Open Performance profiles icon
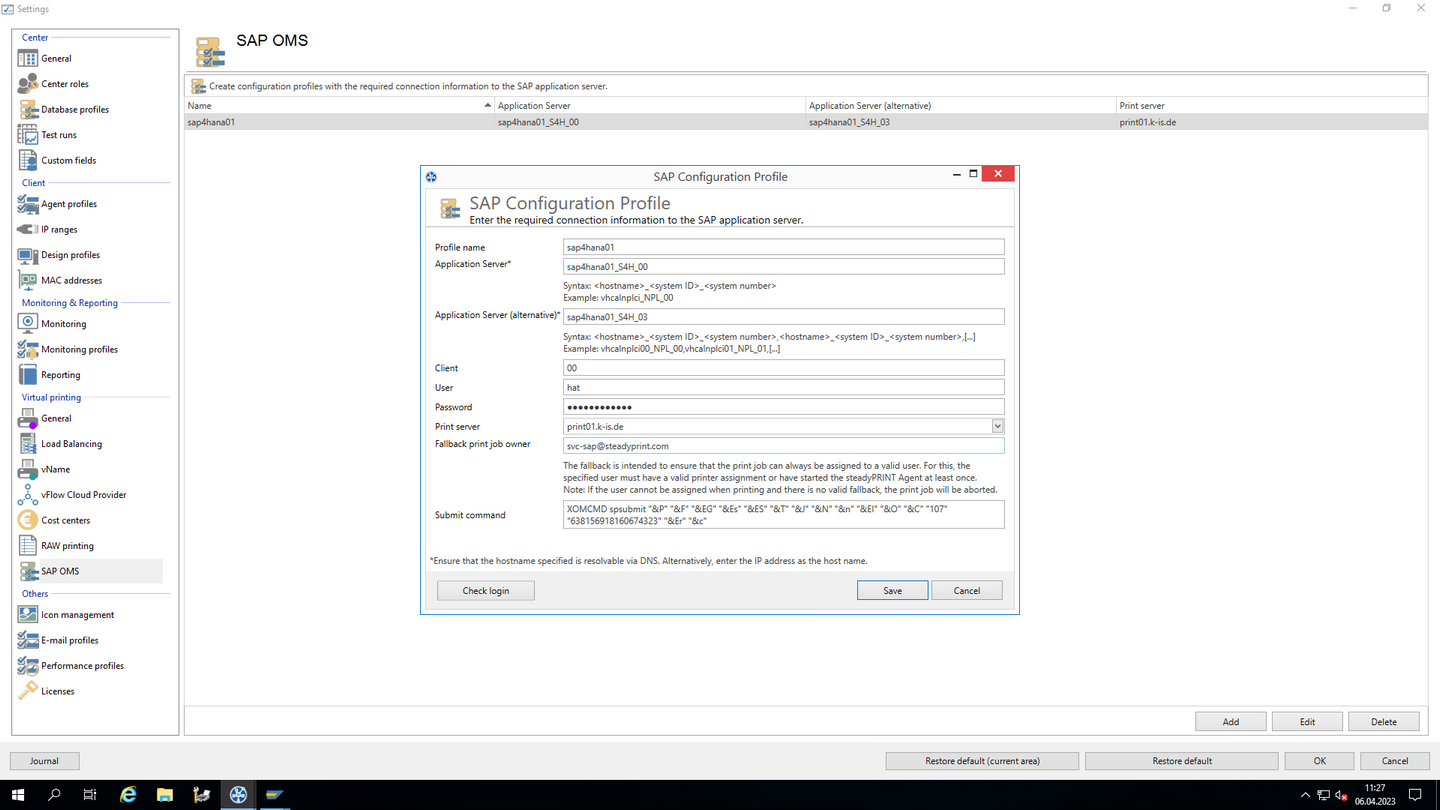1440x810 pixels. pyautogui.click(x=28, y=666)
